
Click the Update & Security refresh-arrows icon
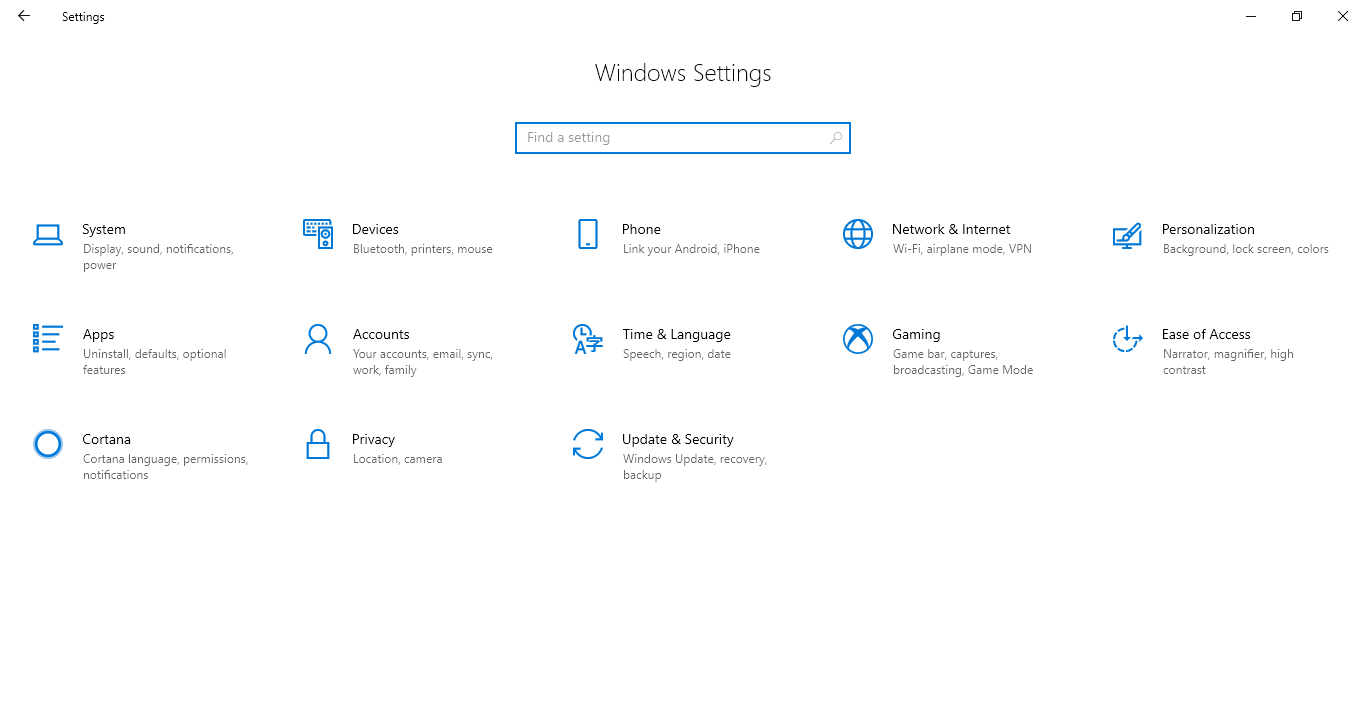coord(588,444)
